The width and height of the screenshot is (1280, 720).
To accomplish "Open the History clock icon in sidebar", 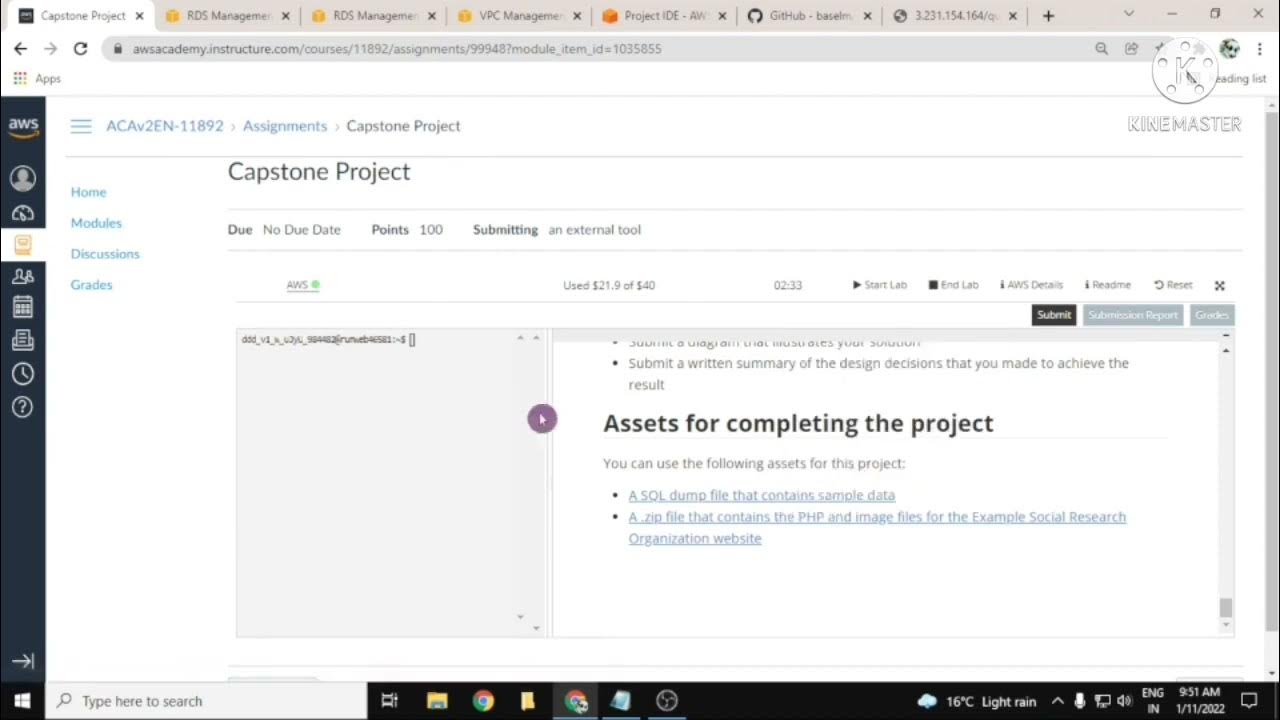I will coord(23,373).
